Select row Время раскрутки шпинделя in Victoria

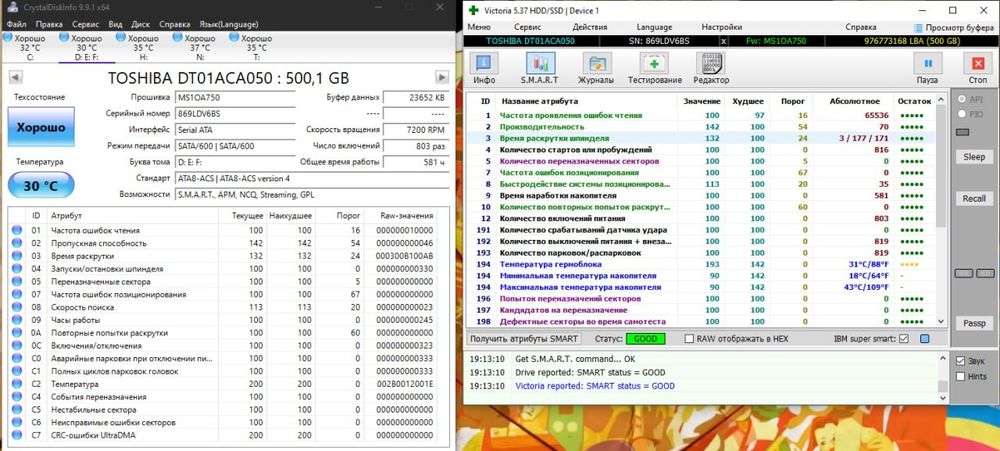[x=700, y=138]
